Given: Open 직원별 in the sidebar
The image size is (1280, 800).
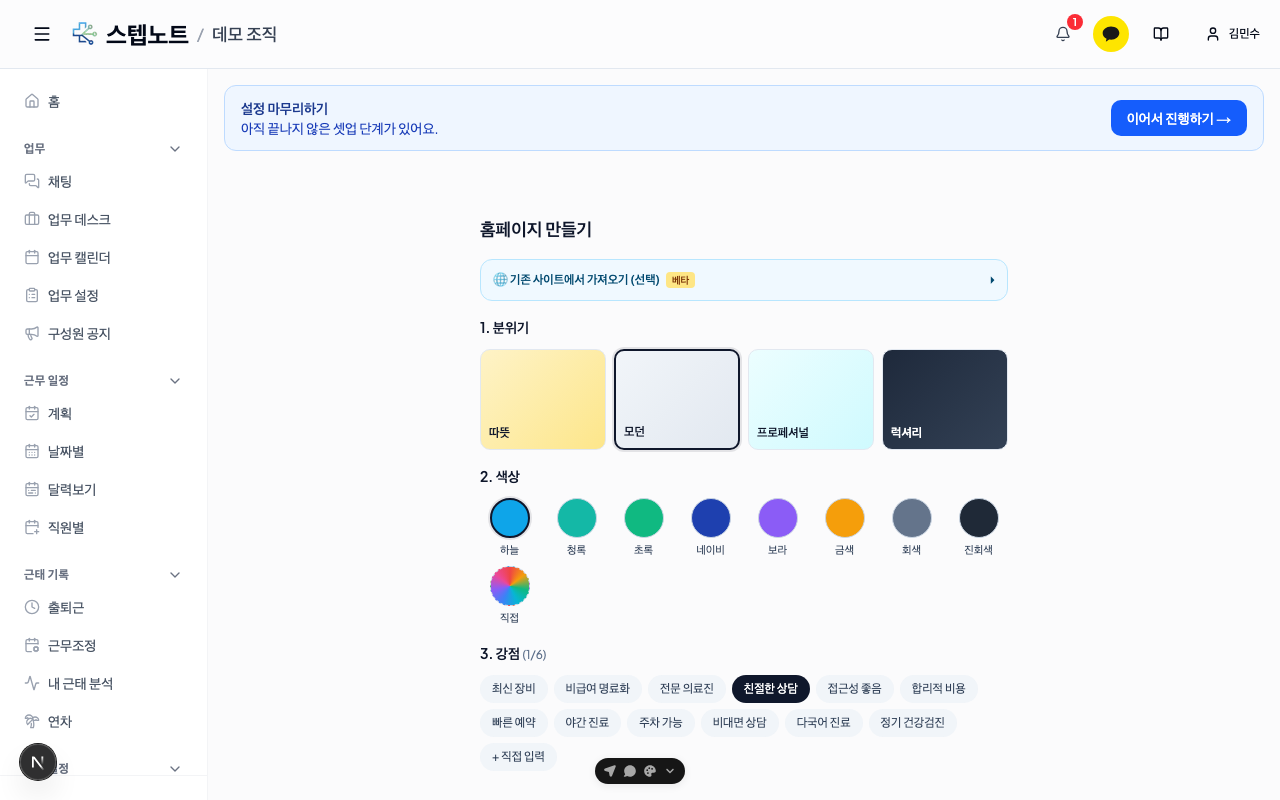Looking at the screenshot, I should pos(104,527).
